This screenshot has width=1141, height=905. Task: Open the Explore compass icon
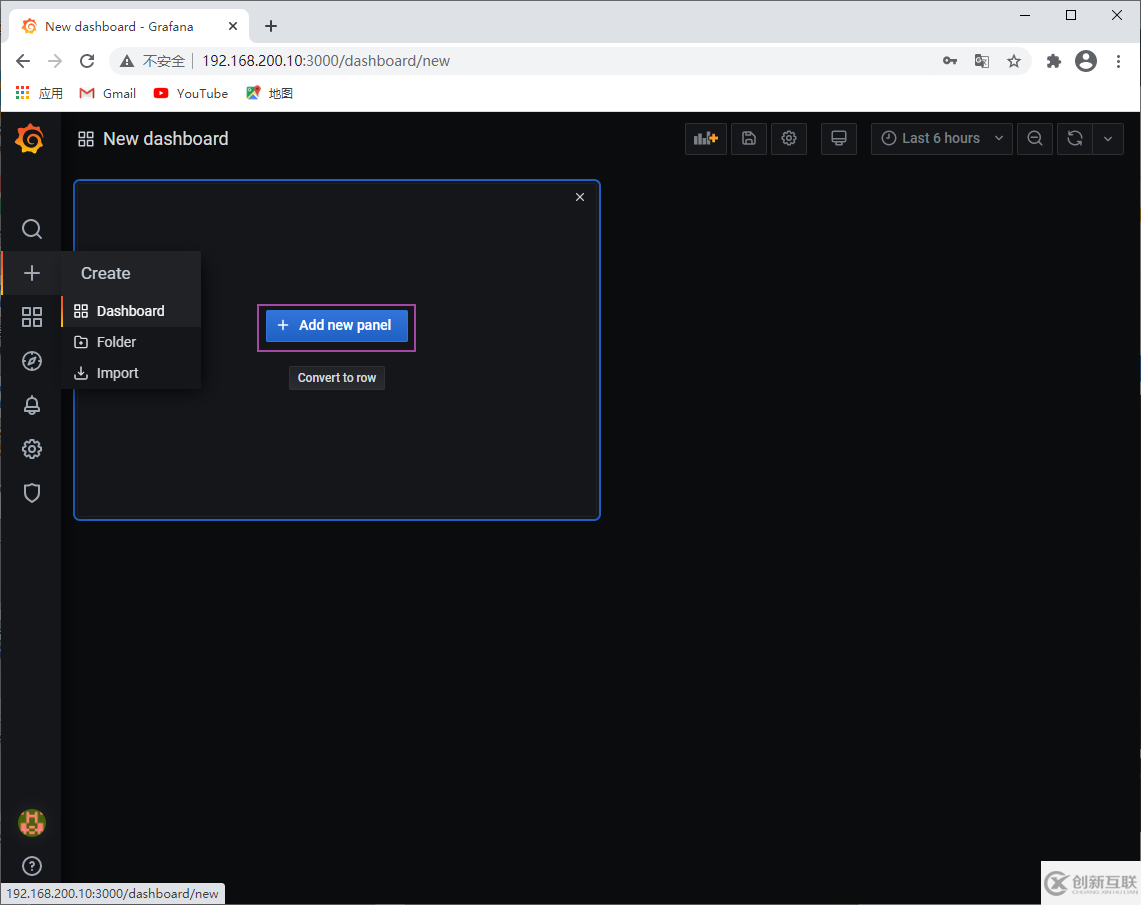pyautogui.click(x=31, y=361)
